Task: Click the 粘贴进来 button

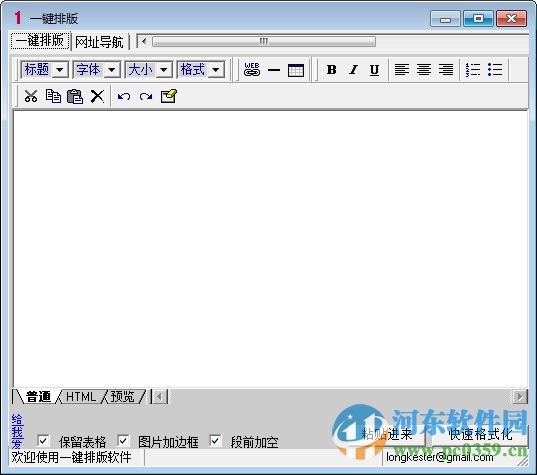Action: tap(387, 434)
